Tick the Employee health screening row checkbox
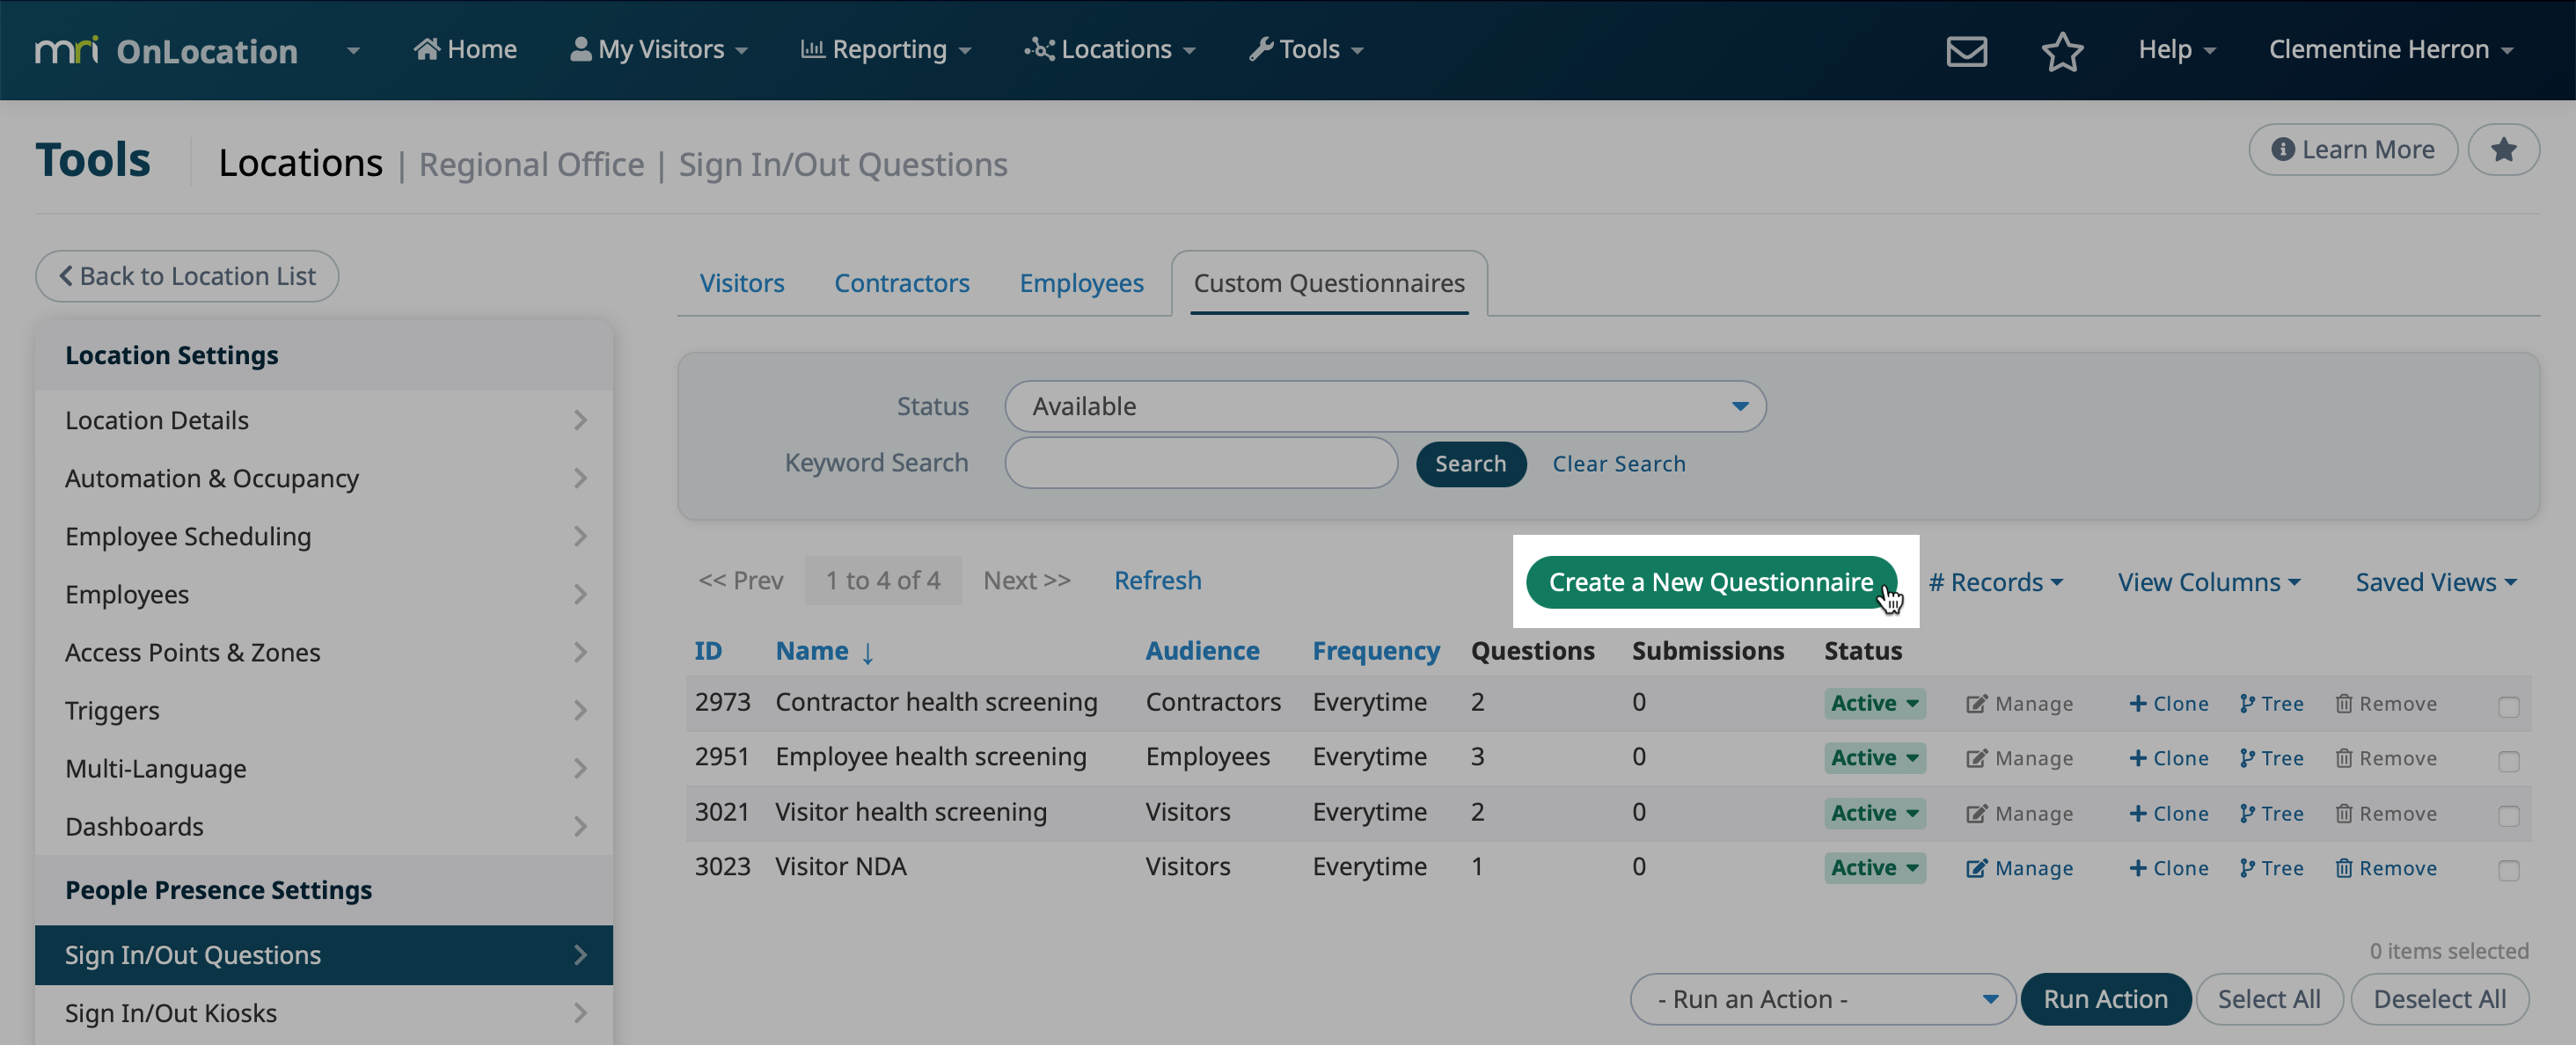This screenshot has height=1045, width=2576. point(2508,760)
